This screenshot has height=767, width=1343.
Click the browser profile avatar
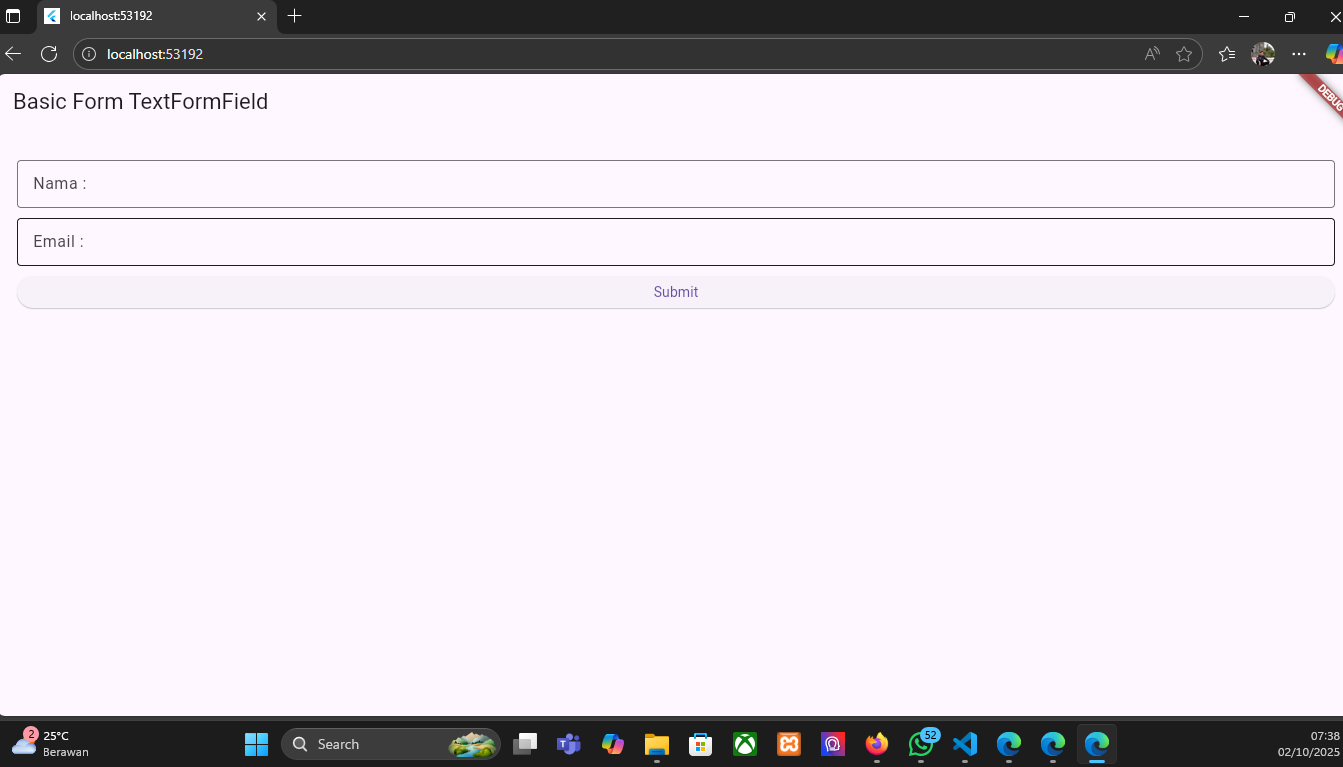pyautogui.click(x=1262, y=54)
